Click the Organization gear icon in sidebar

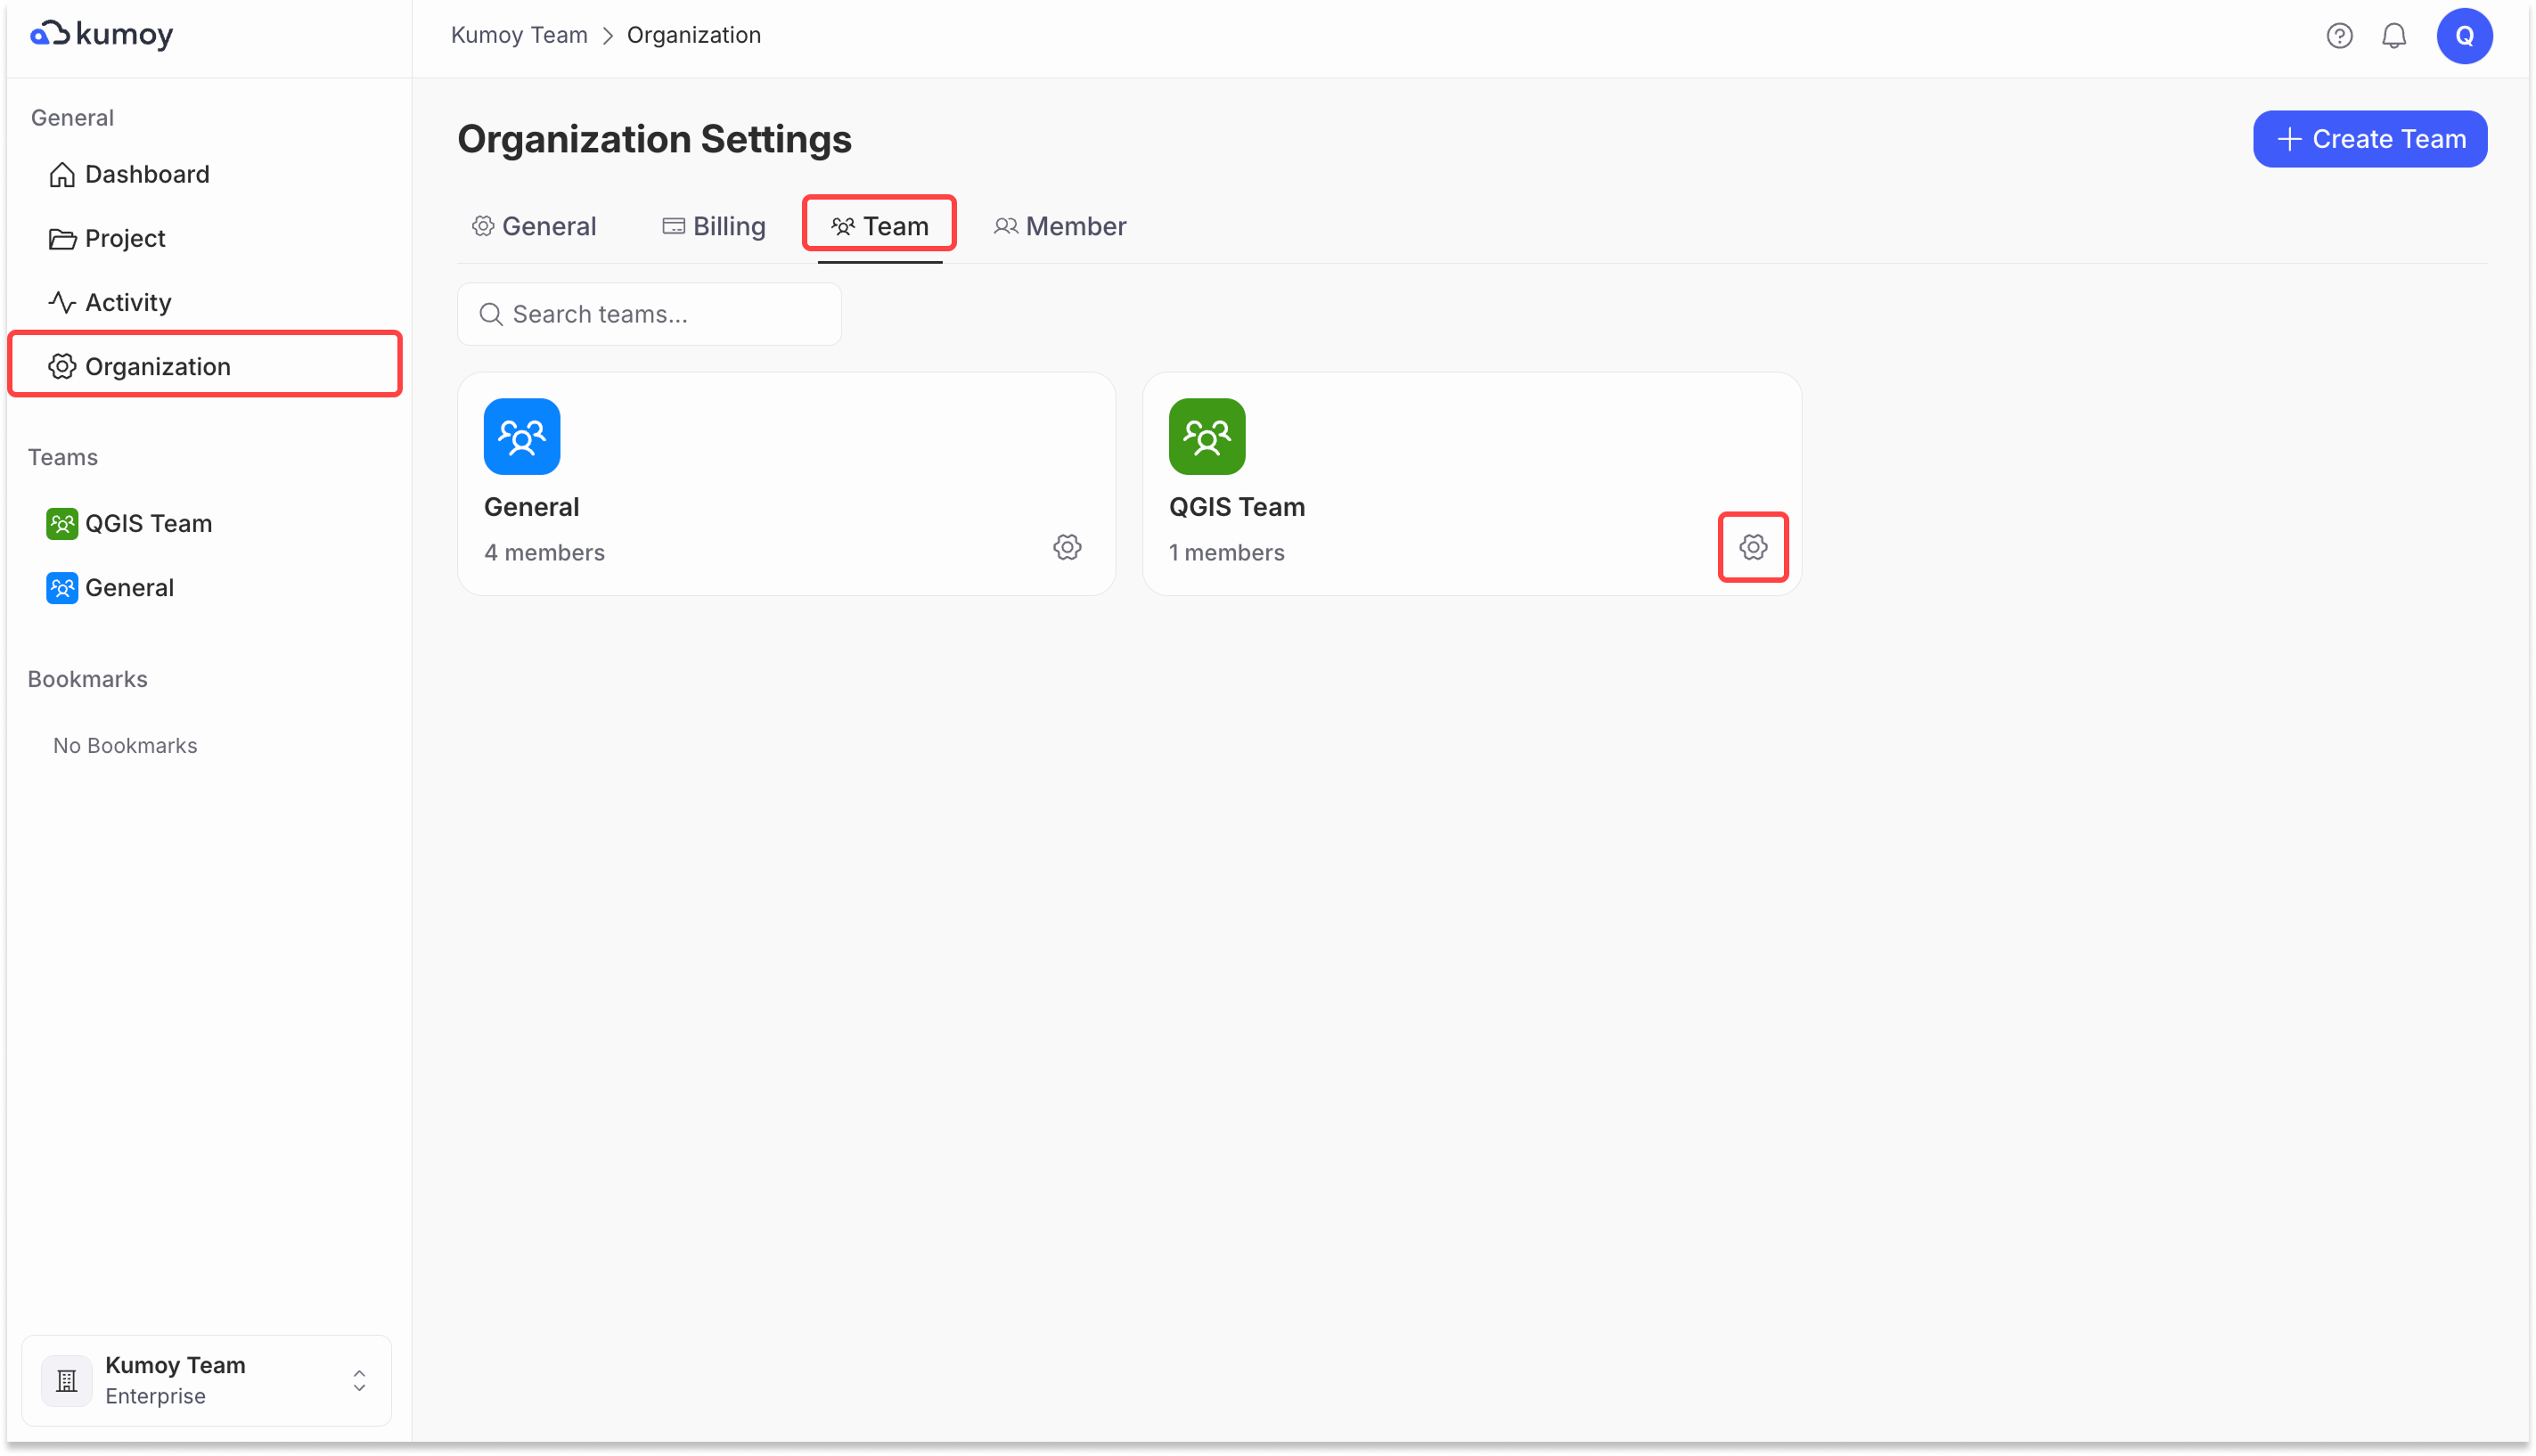[x=61, y=366]
